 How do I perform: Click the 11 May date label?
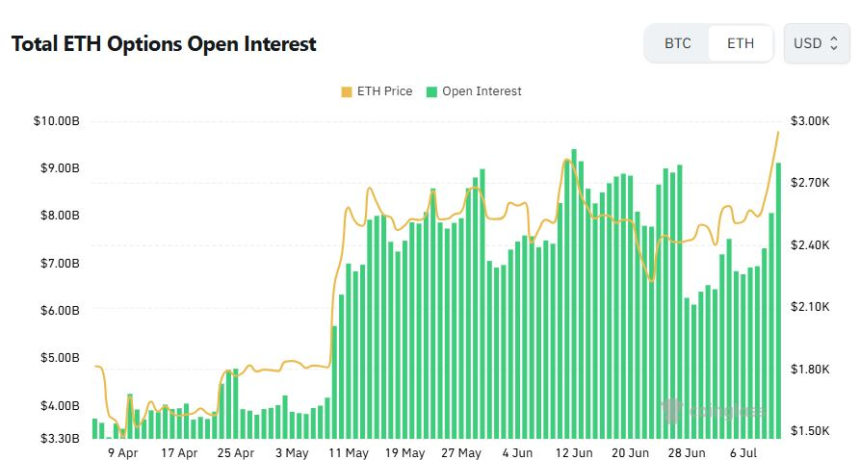click(x=348, y=453)
